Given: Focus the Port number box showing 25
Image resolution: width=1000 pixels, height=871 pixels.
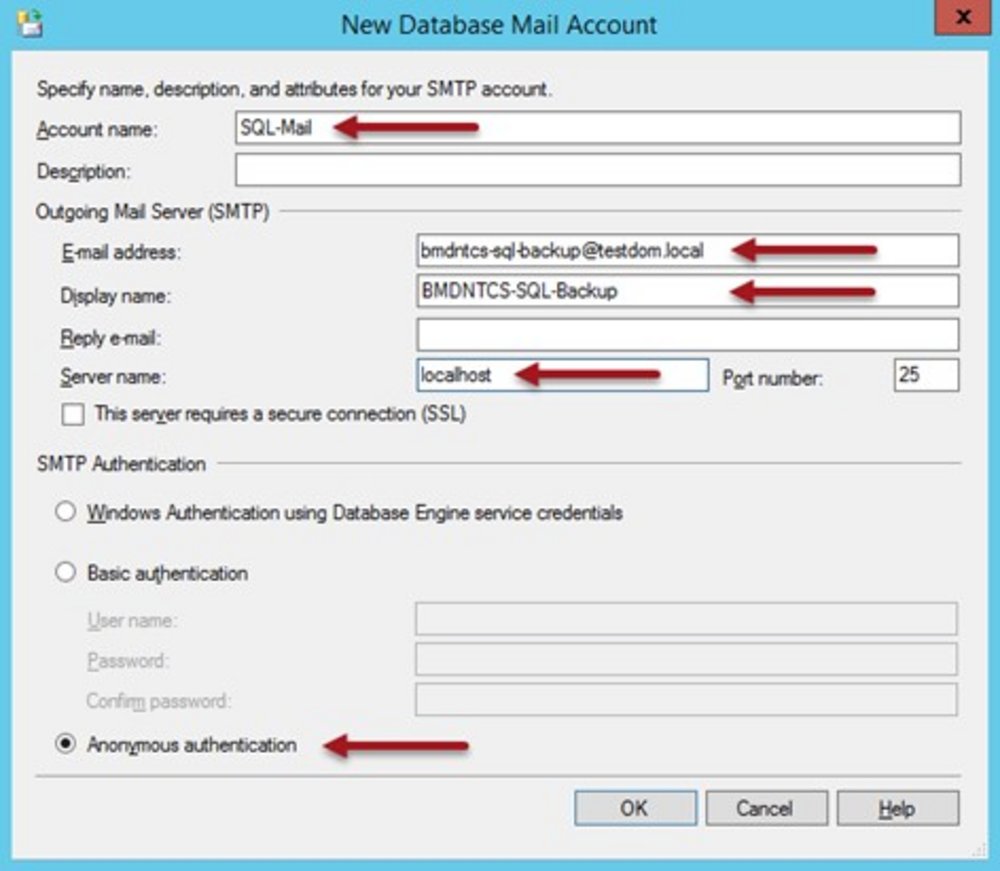Looking at the screenshot, I should point(926,376).
